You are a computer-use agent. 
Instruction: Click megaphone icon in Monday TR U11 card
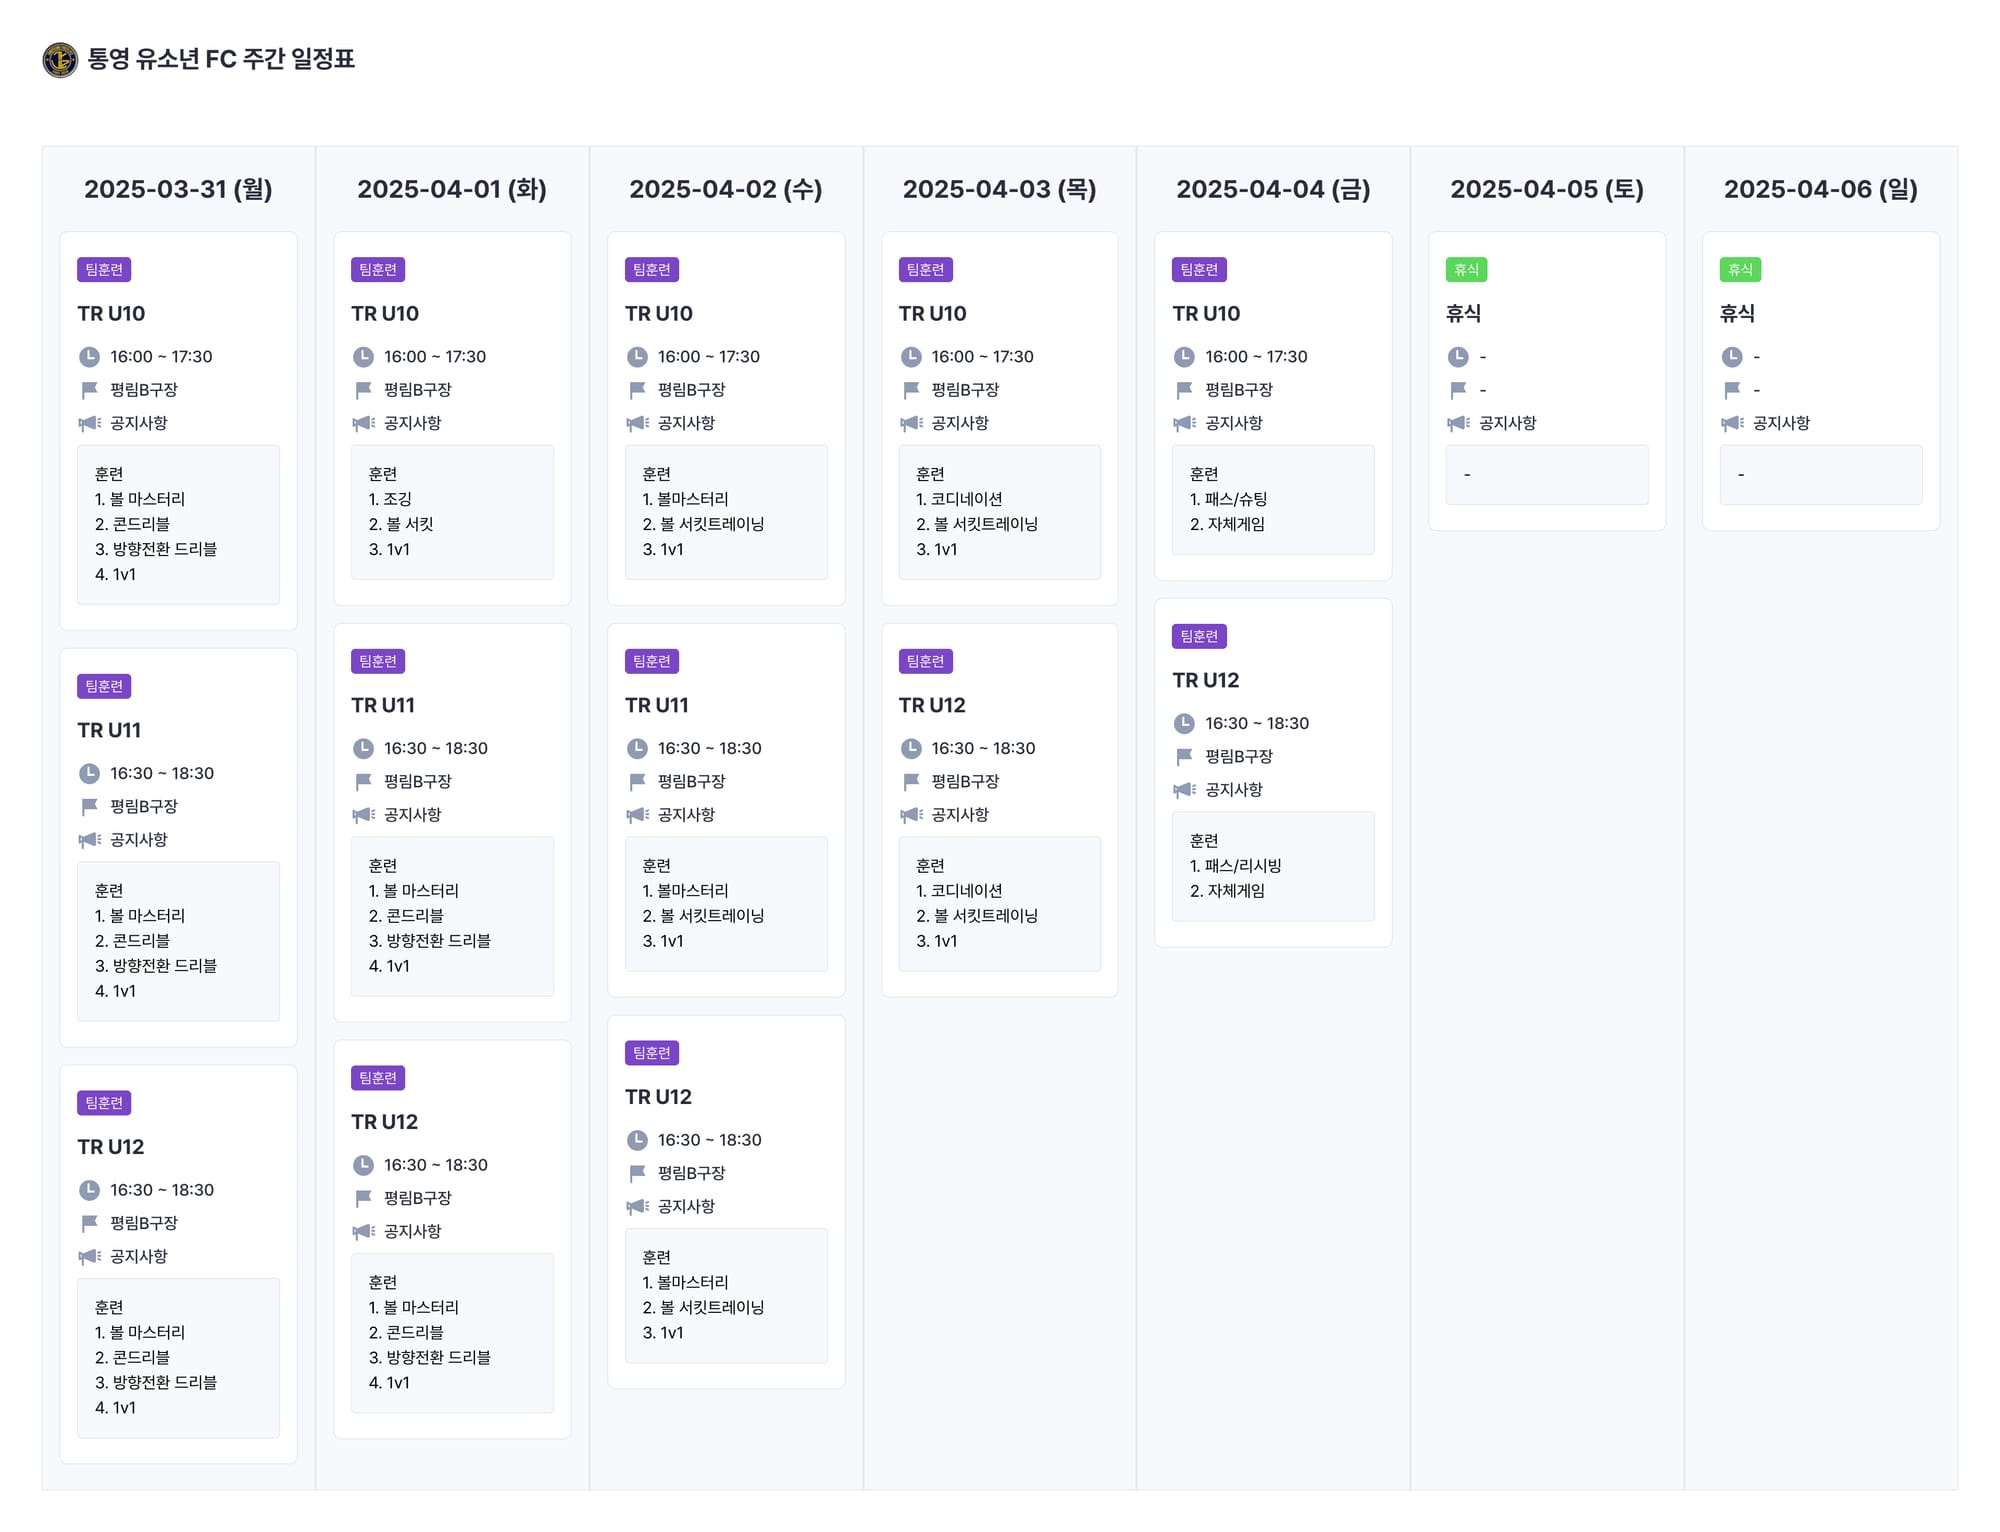(89, 840)
